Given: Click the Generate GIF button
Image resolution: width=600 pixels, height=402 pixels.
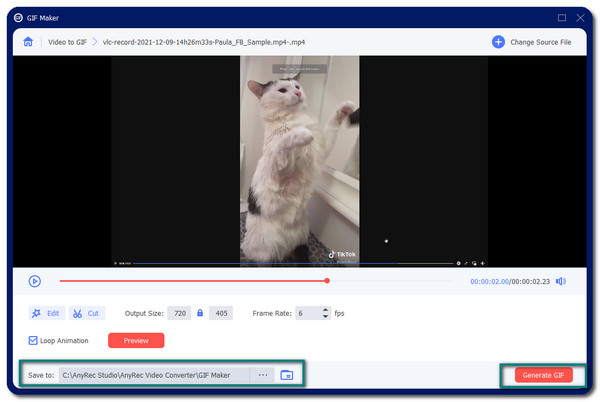Looking at the screenshot, I should 543,375.
